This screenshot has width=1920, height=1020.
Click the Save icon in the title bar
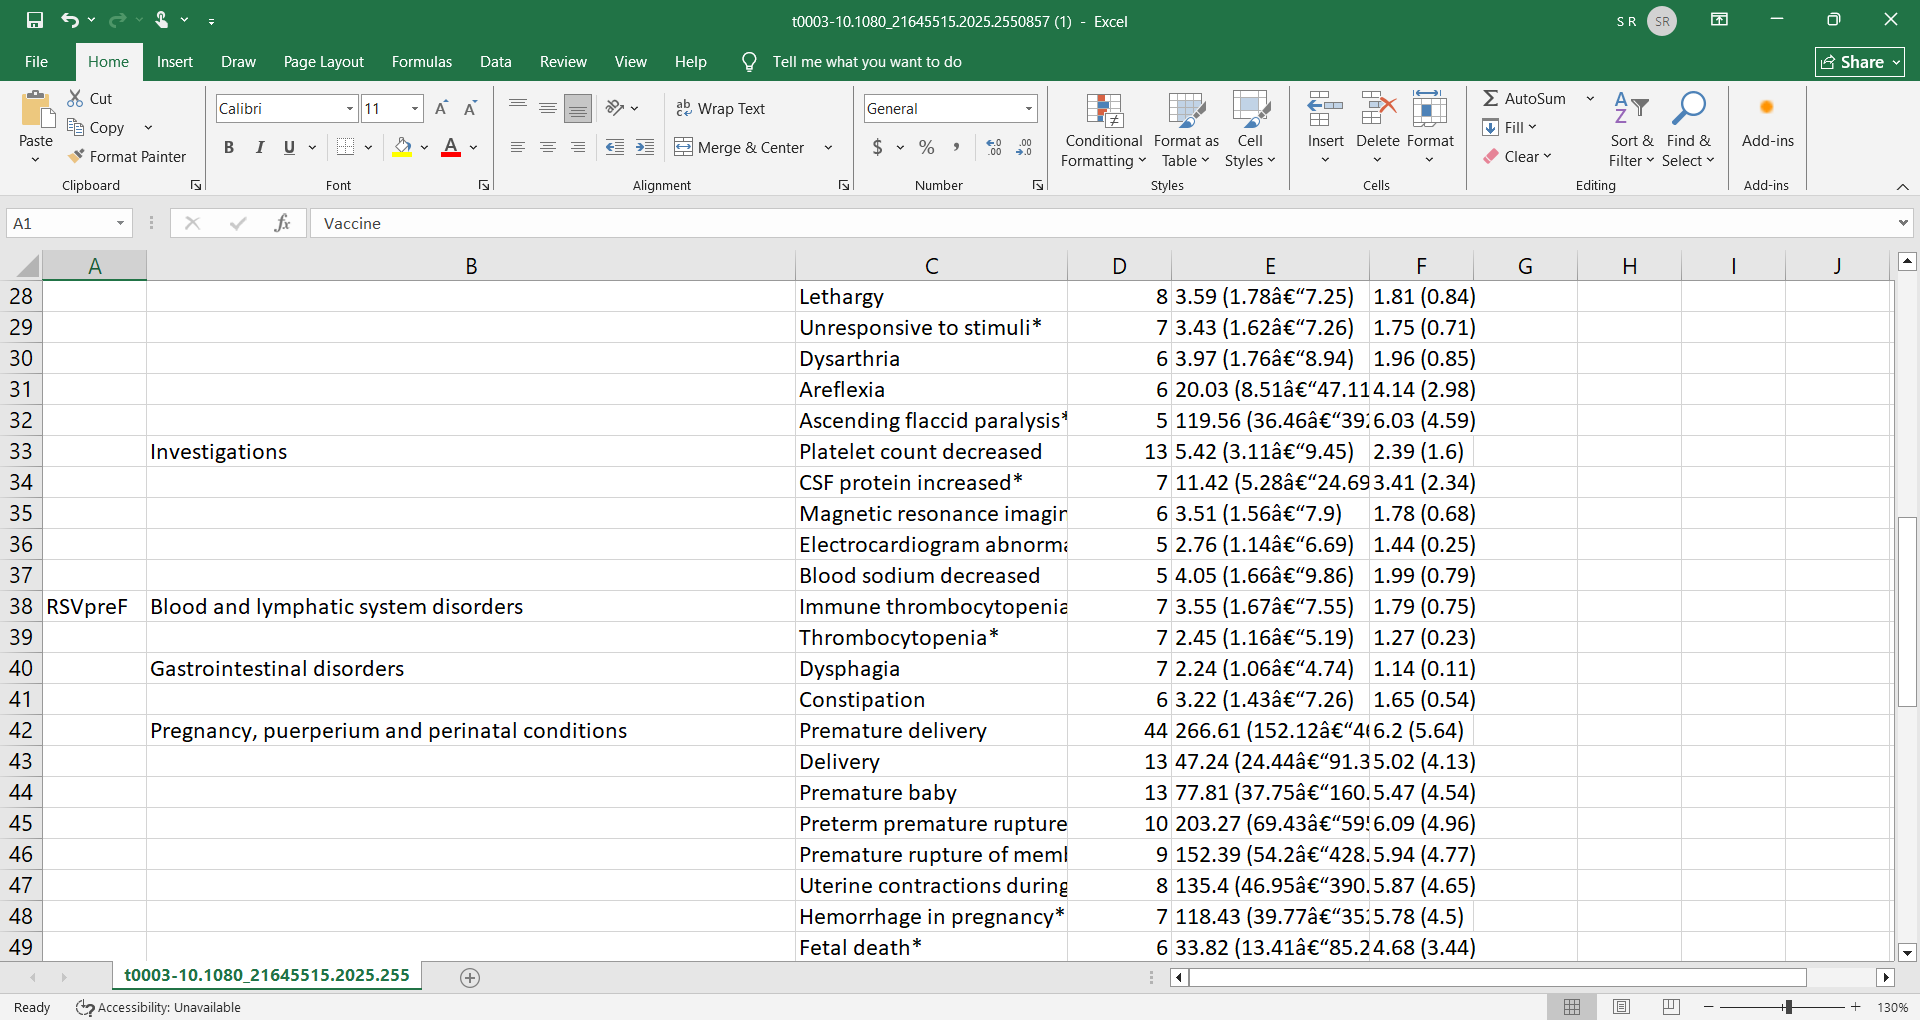35,20
